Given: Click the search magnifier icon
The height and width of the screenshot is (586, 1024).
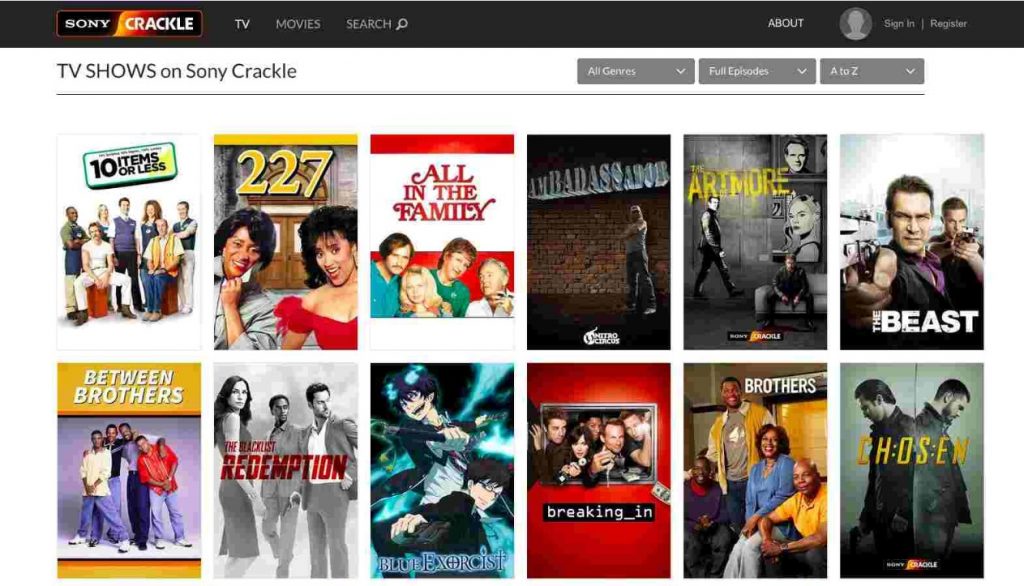Looking at the screenshot, I should pyautogui.click(x=402, y=24).
